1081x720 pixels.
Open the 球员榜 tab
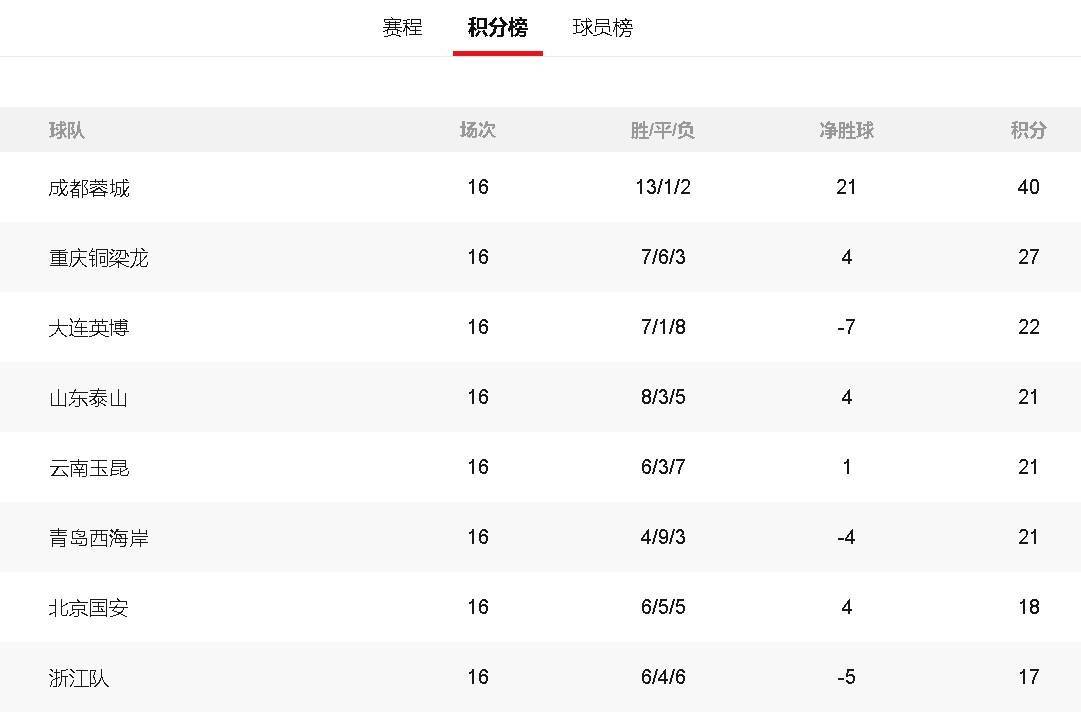603,28
